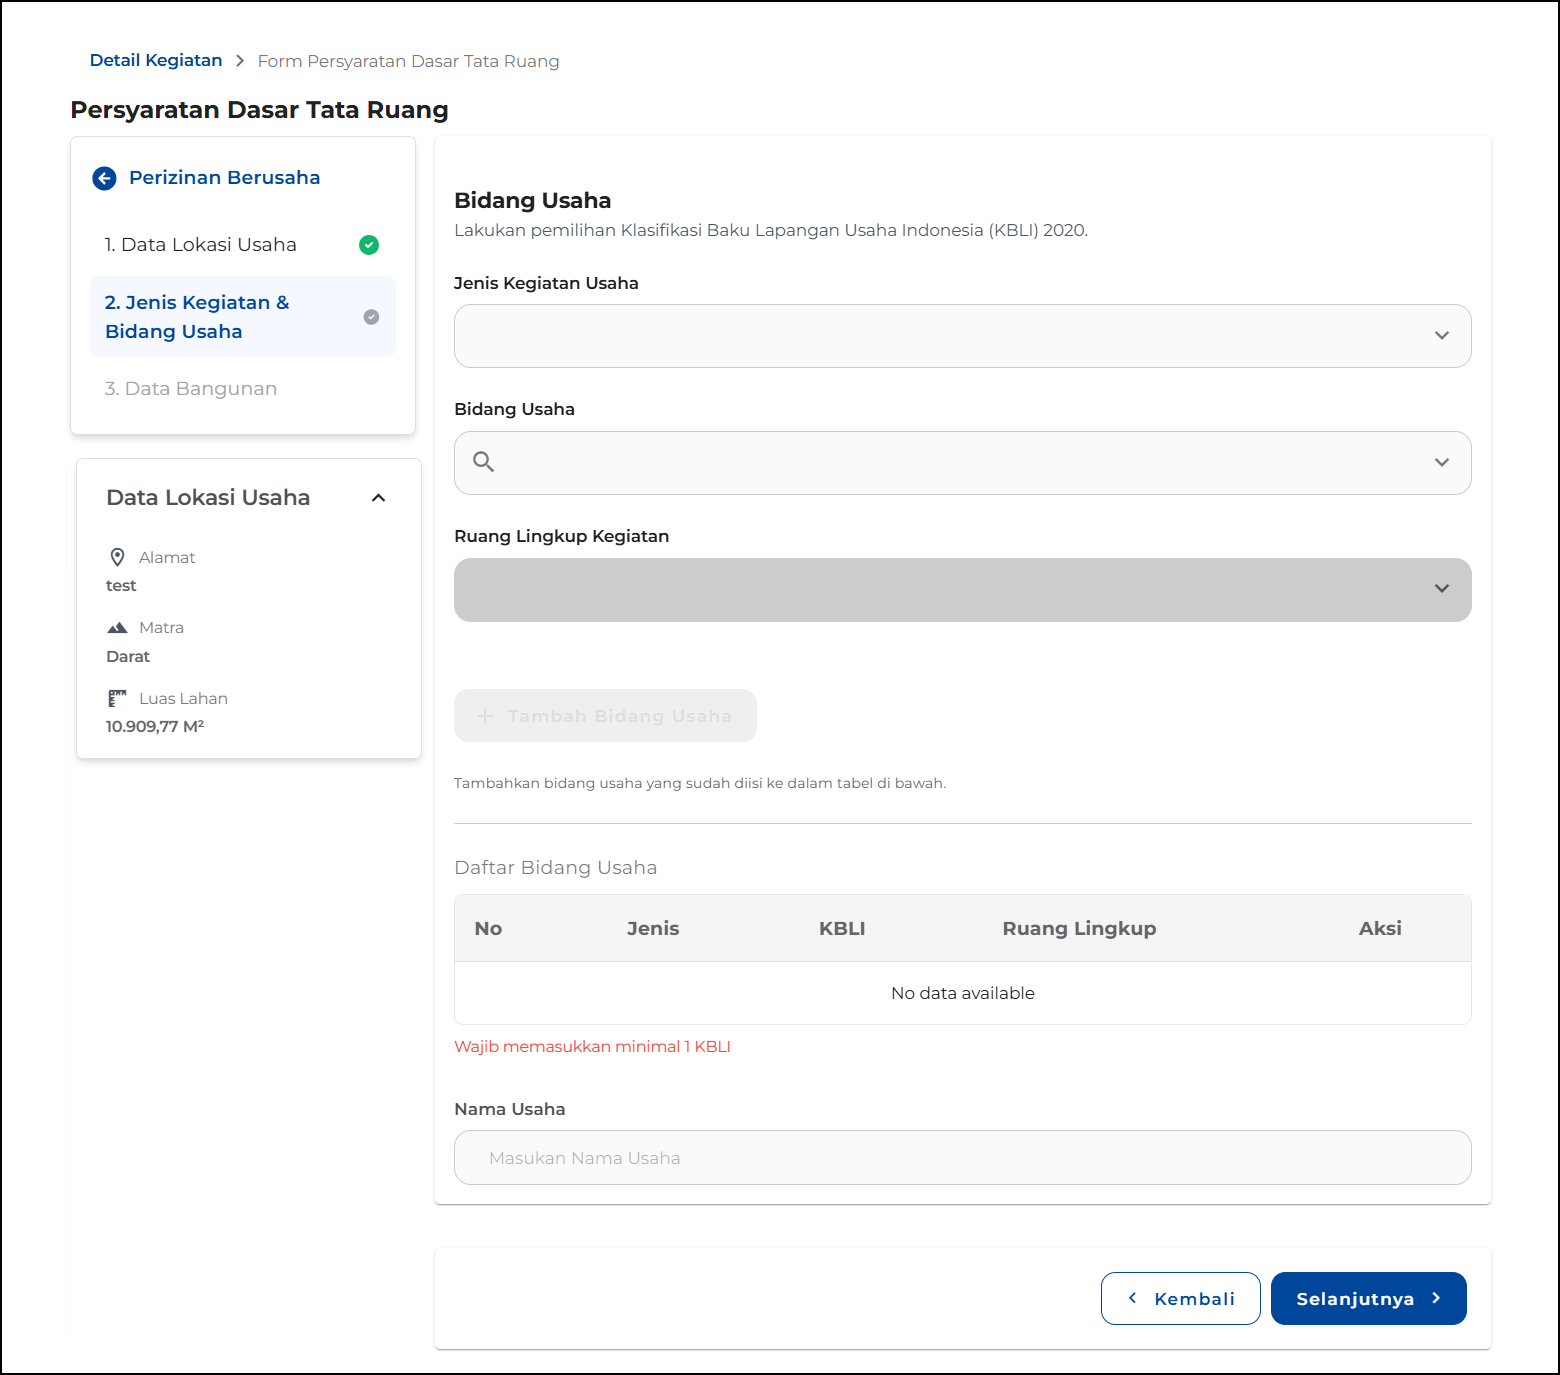This screenshot has height=1375, width=1560.
Task: Go to step 1 Data Lokasi Usaha
Action: [201, 245]
